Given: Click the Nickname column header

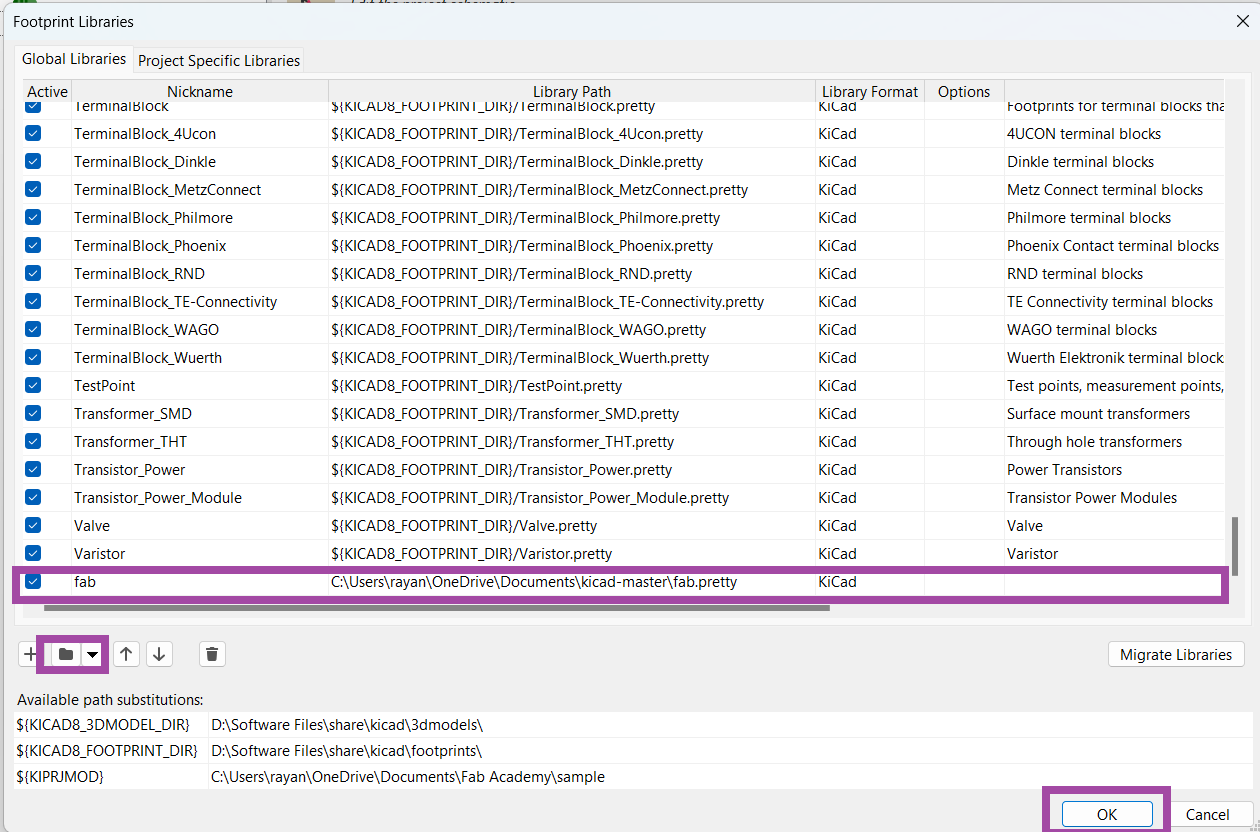Looking at the screenshot, I should click(x=199, y=91).
